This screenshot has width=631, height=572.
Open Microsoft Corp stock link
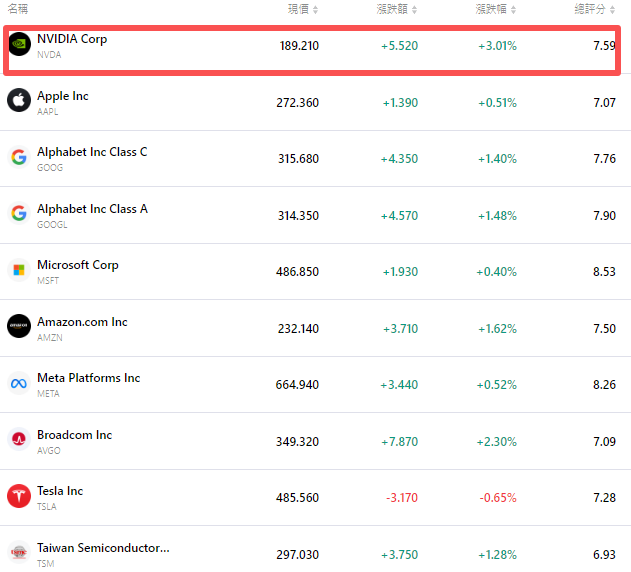[x=78, y=265]
